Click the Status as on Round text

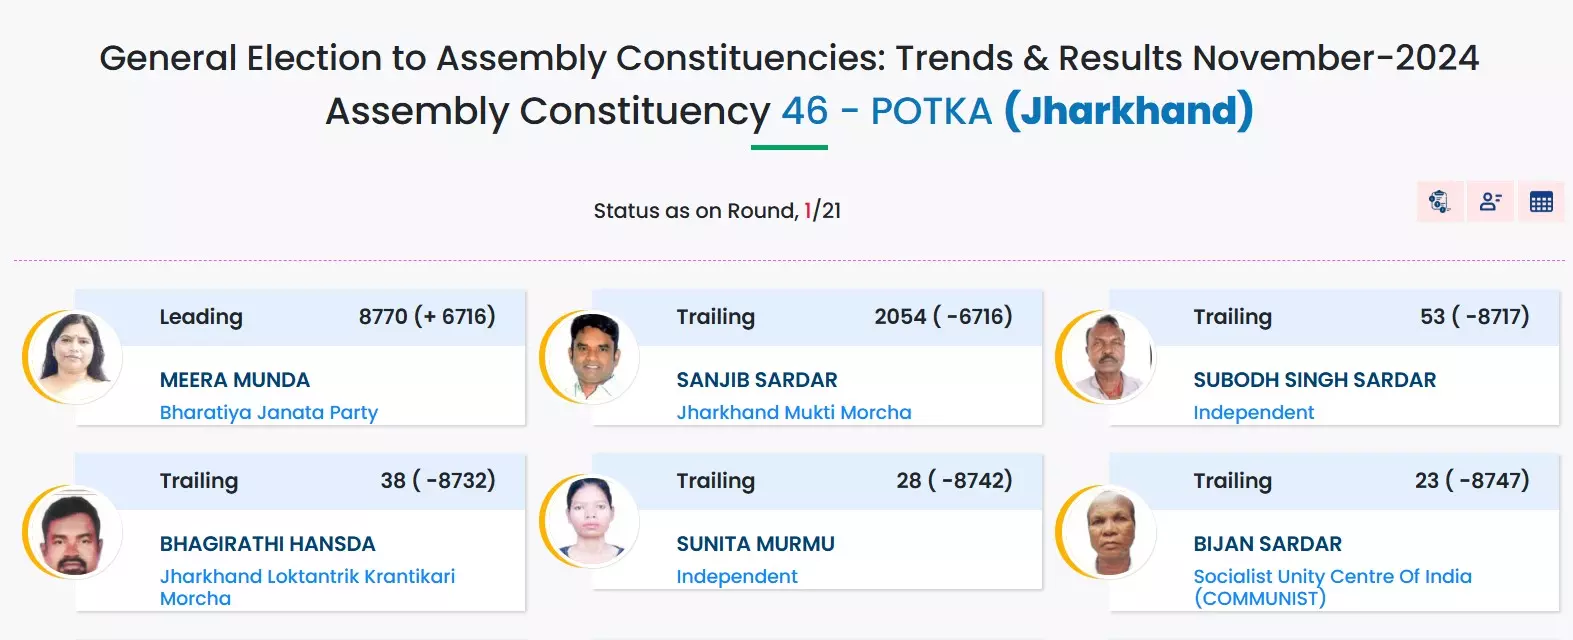point(717,211)
